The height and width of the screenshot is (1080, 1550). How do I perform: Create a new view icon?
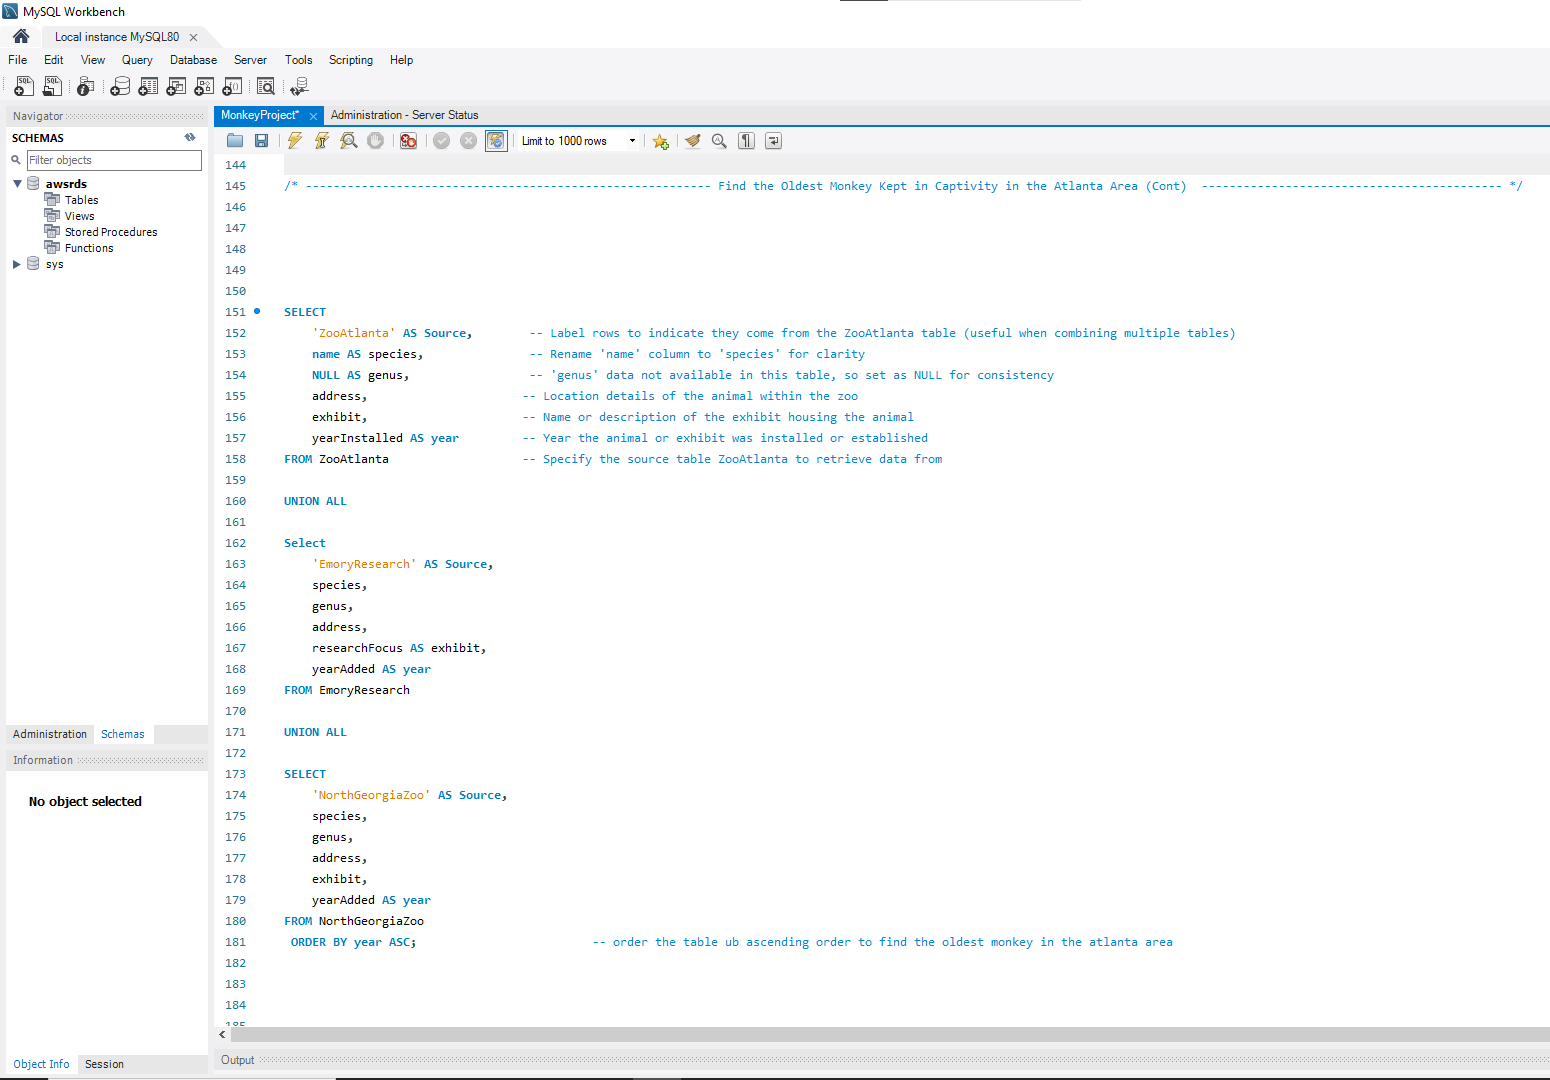176,87
